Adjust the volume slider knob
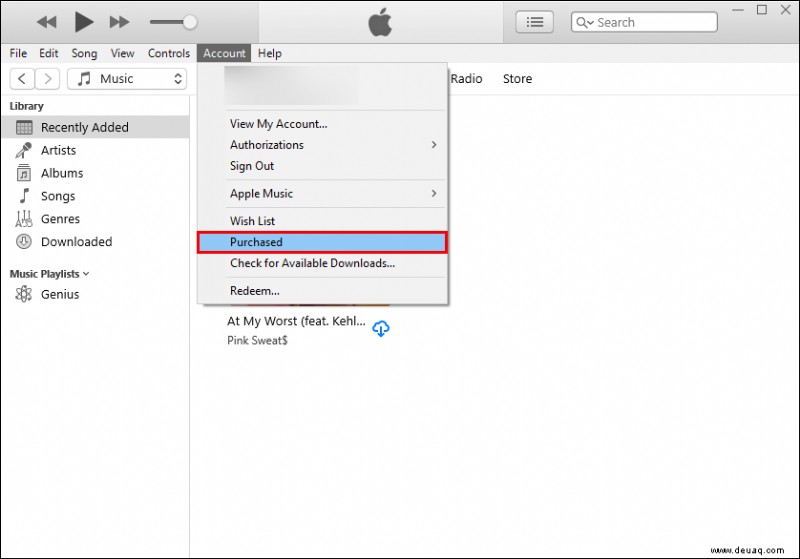The image size is (800, 559). coord(190,22)
